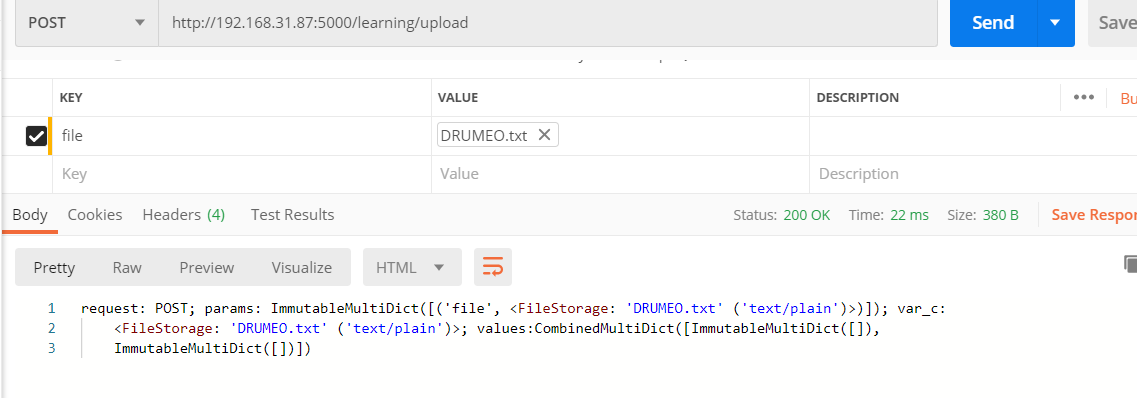Screen dimensions: 1137x398
Task: Send the request
Action: pyautogui.click(x=993, y=23)
